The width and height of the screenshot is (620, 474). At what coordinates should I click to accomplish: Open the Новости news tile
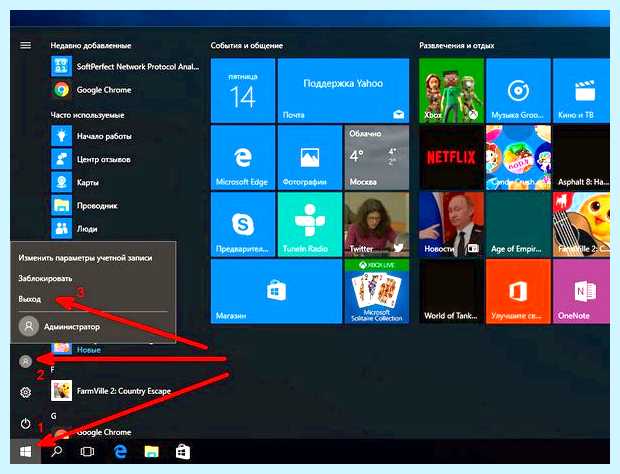pyautogui.click(x=451, y=224)
